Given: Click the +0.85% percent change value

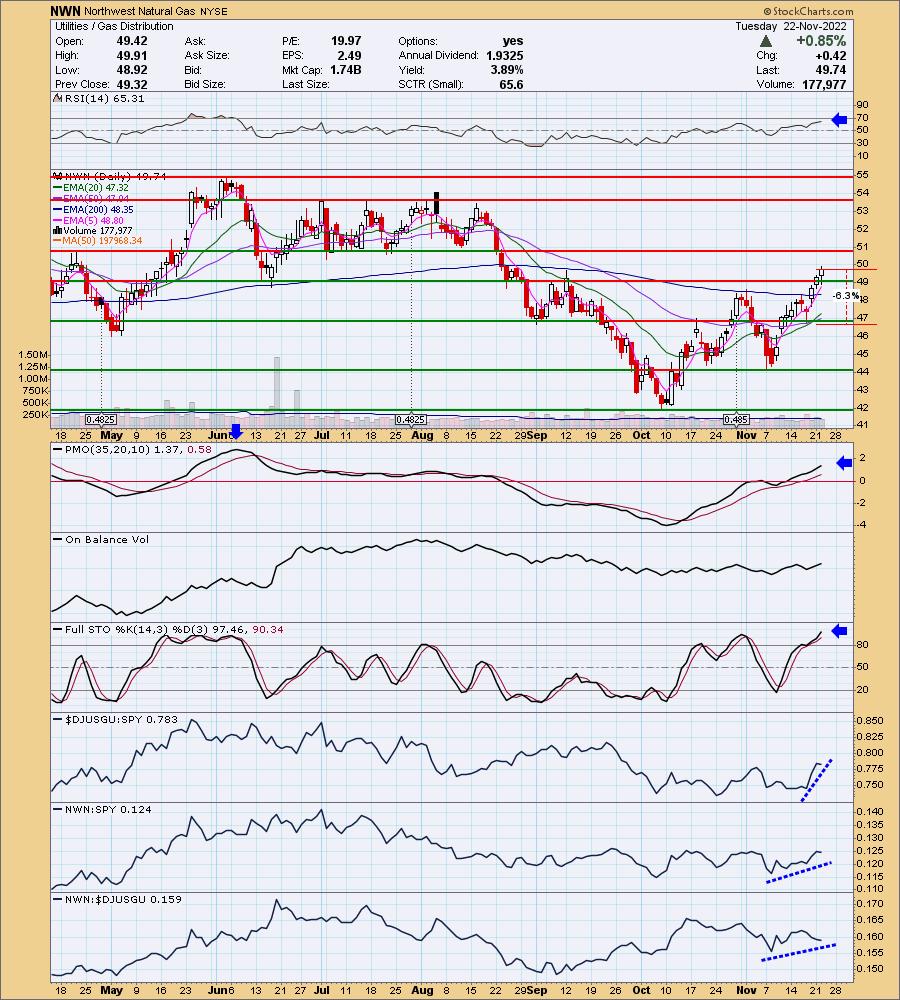Looking at the screenshot, I should [821, 41].
